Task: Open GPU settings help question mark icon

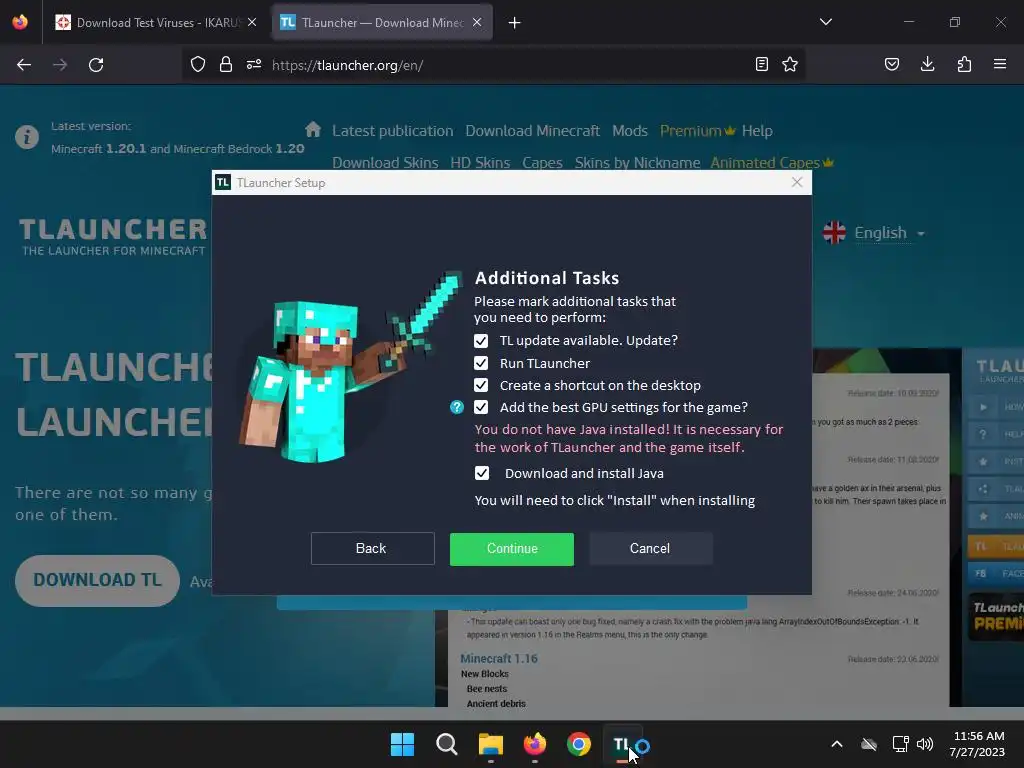Action: click(x=456, y=408)
